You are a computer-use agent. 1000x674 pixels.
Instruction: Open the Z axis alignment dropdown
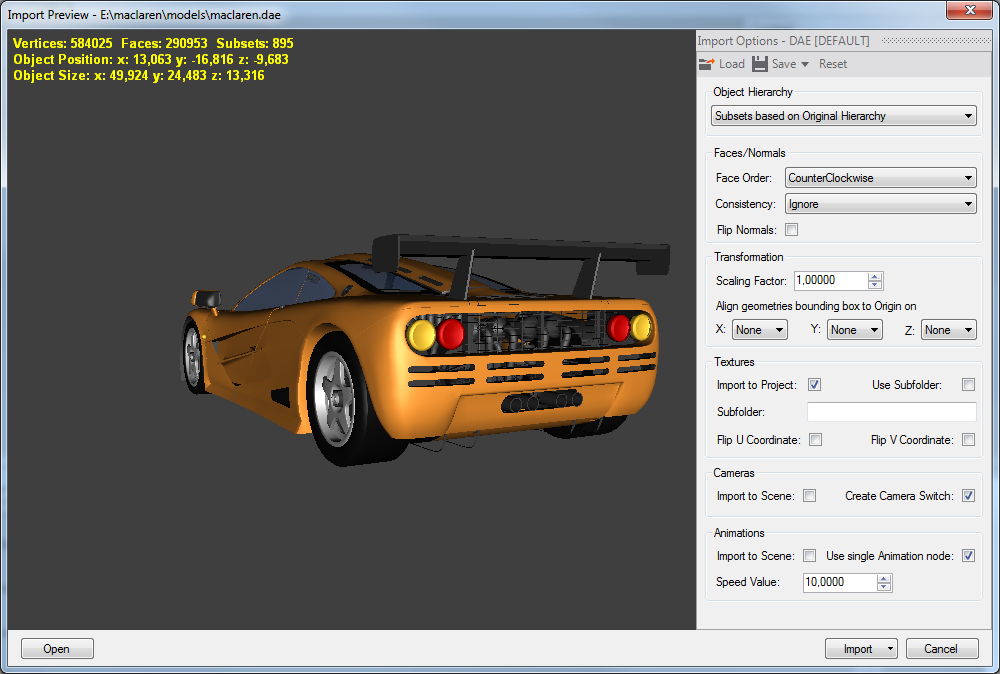[948, 330]
